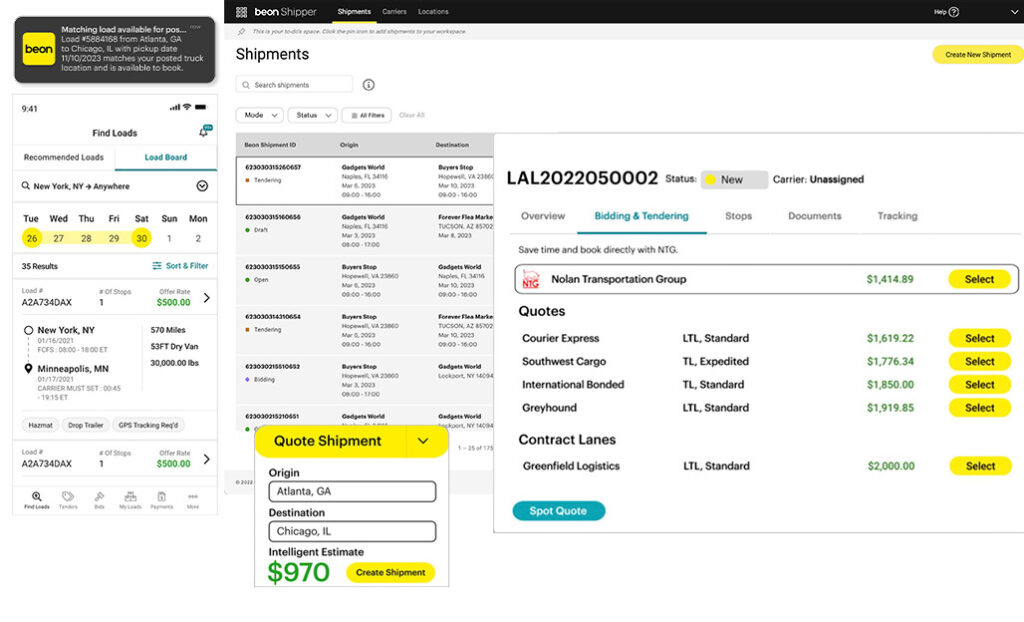Click the Clear All link
Screen dimensions: 1024x622
411,115
